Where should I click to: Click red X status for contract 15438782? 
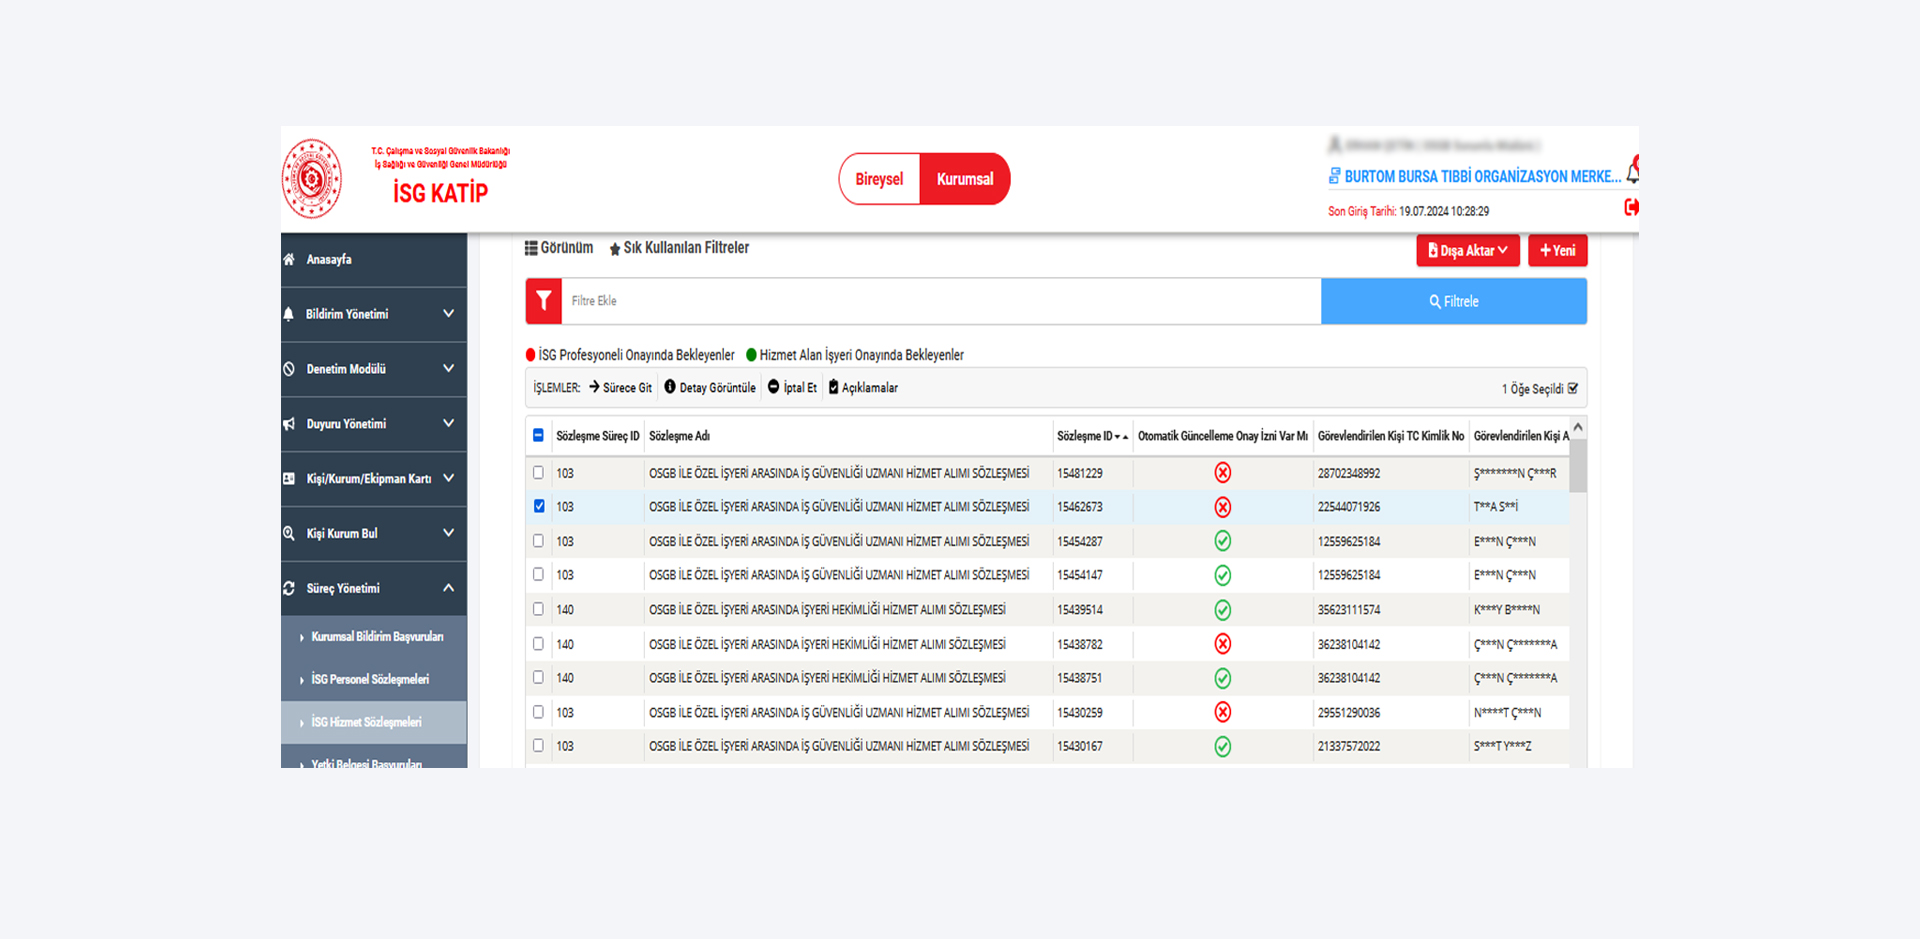pos(1222,644)
